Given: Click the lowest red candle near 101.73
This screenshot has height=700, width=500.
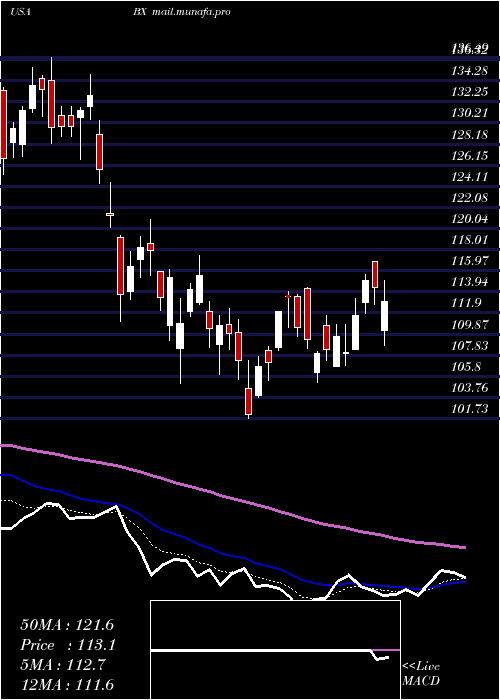Looking at the screenshot, I should [248, 401].
